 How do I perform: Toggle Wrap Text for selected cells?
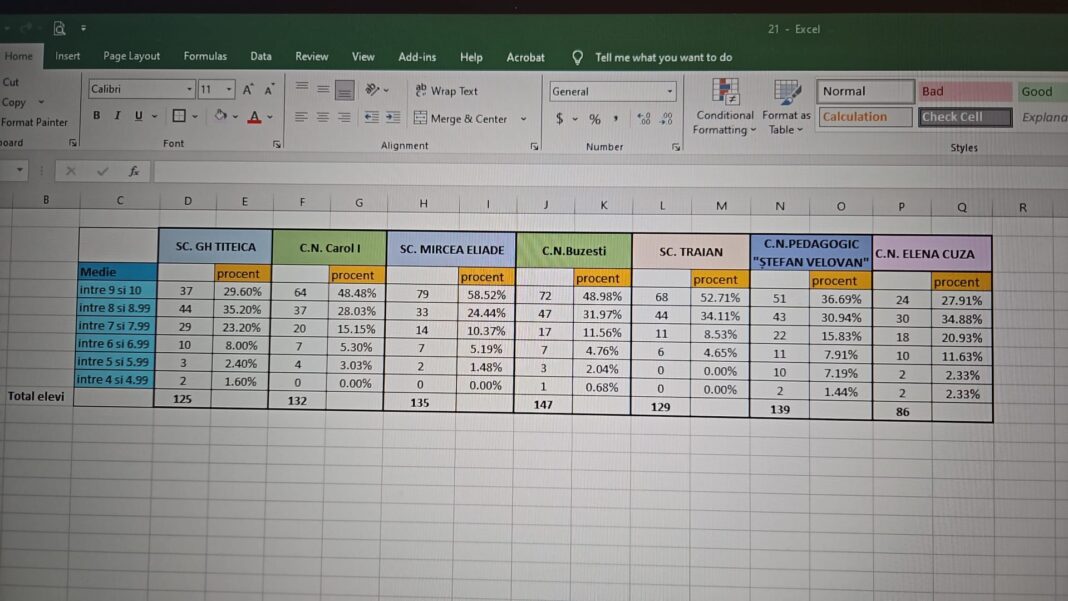coord(446,91)
